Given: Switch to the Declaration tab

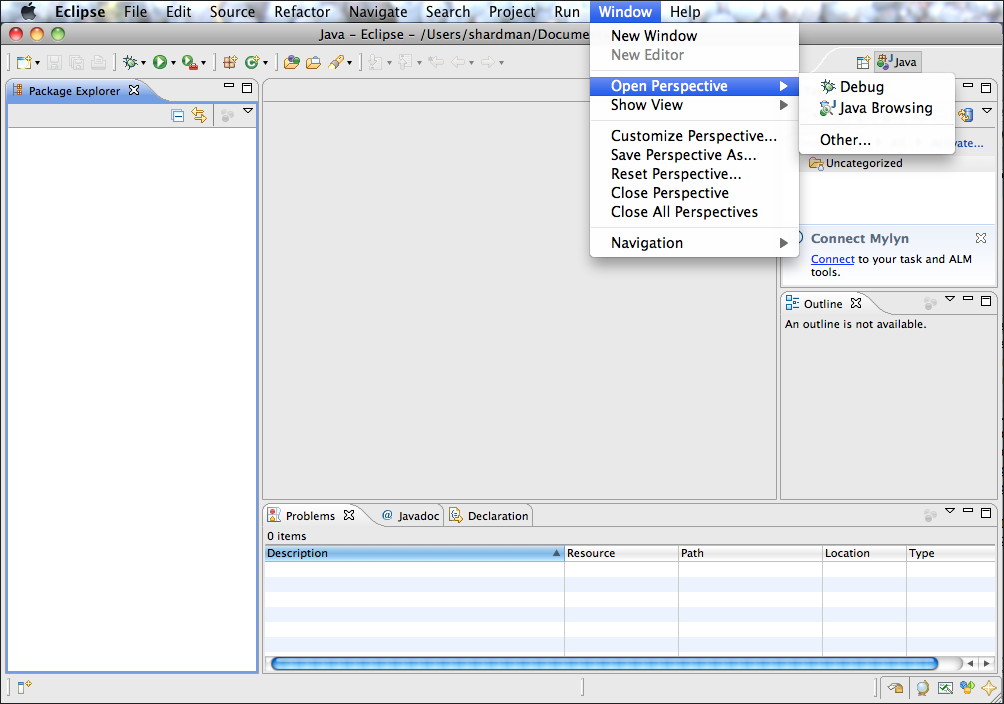Looking at the screenshot, I should pos(490,516).
